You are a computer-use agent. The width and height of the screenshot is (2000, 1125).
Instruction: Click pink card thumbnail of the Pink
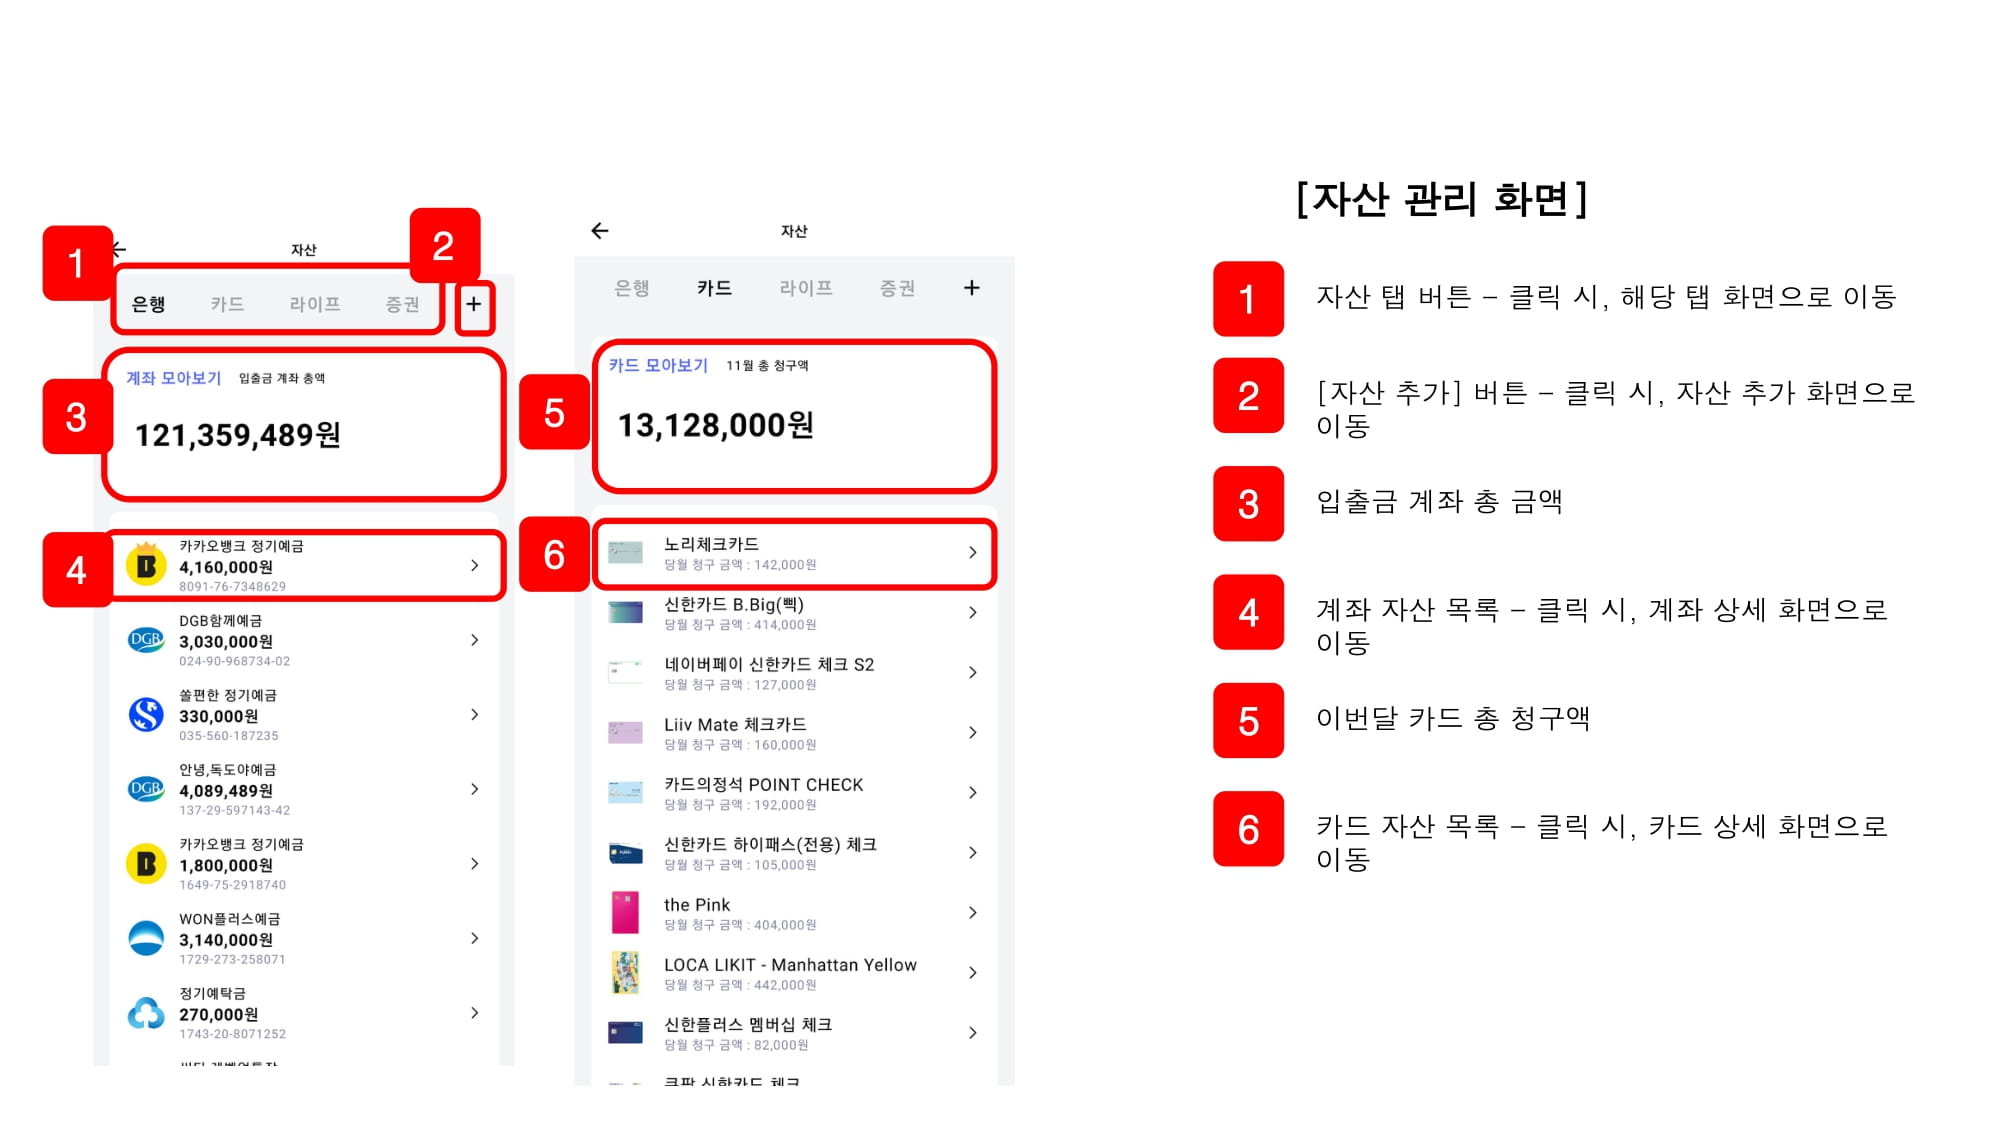pyautogui.click(x=625, y=913)
